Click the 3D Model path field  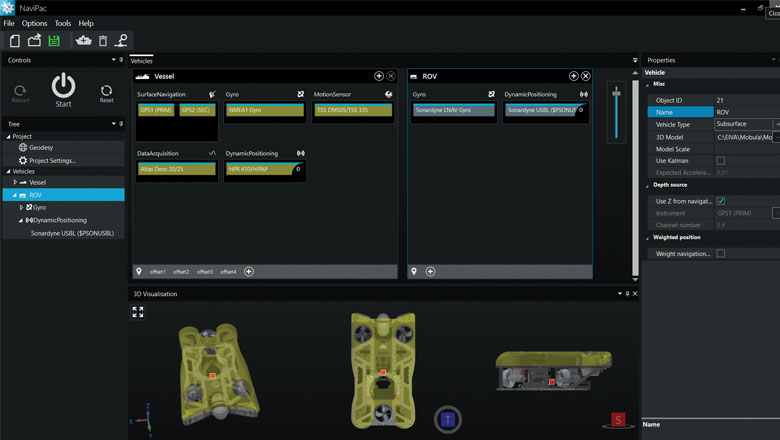pyautogui.click(x=744, y=137)
